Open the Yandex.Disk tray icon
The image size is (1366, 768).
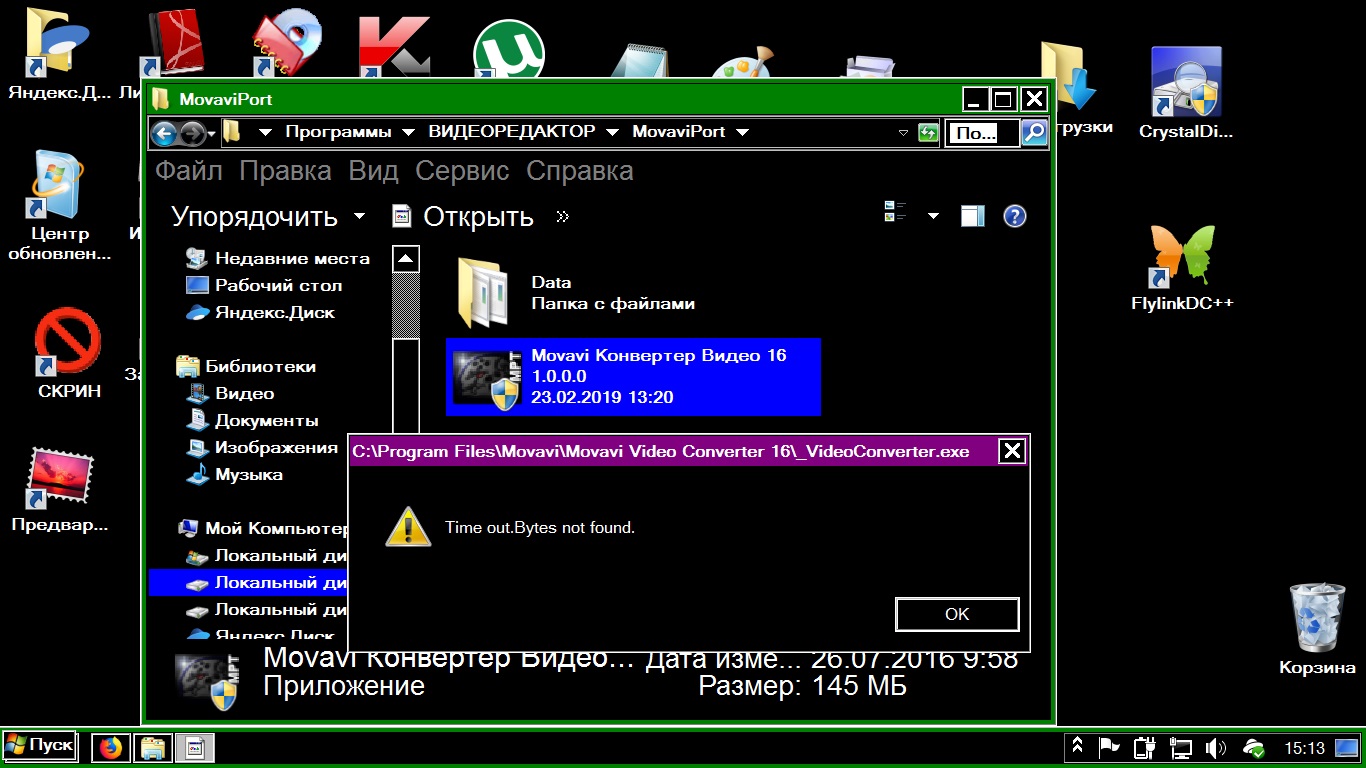1253,747
